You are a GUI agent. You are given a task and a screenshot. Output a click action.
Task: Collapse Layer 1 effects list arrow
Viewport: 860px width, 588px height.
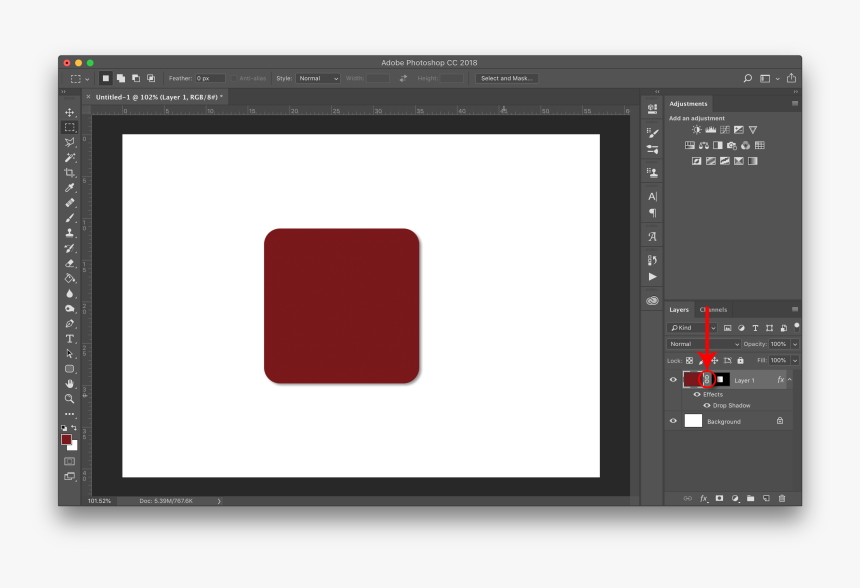tap(790, 380)
